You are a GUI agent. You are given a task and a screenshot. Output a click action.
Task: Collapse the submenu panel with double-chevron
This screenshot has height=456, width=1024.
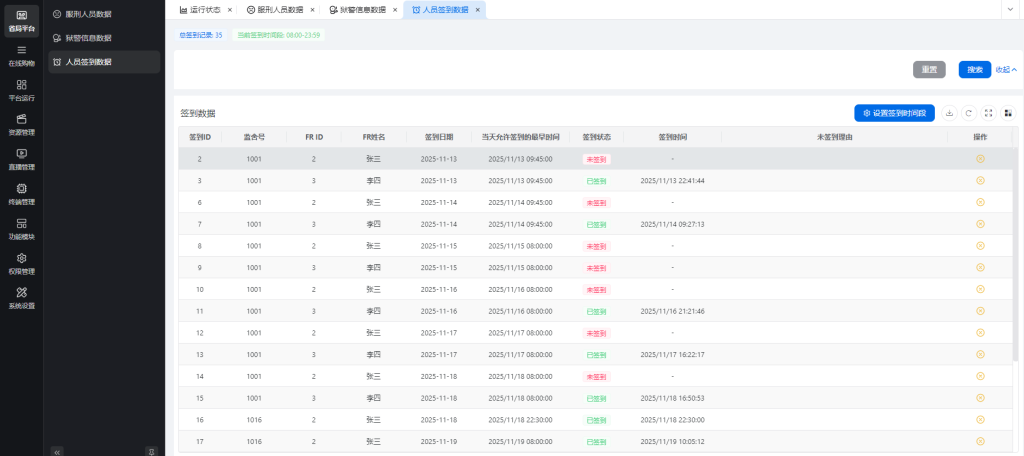click(x=57, y=451)
